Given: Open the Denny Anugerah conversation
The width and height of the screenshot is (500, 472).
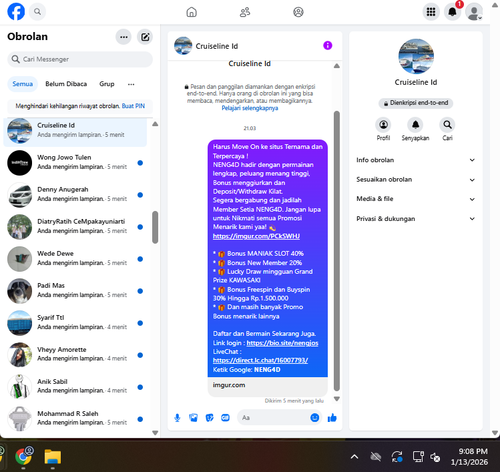Looking at the screenshot, I should click(75, 195).
